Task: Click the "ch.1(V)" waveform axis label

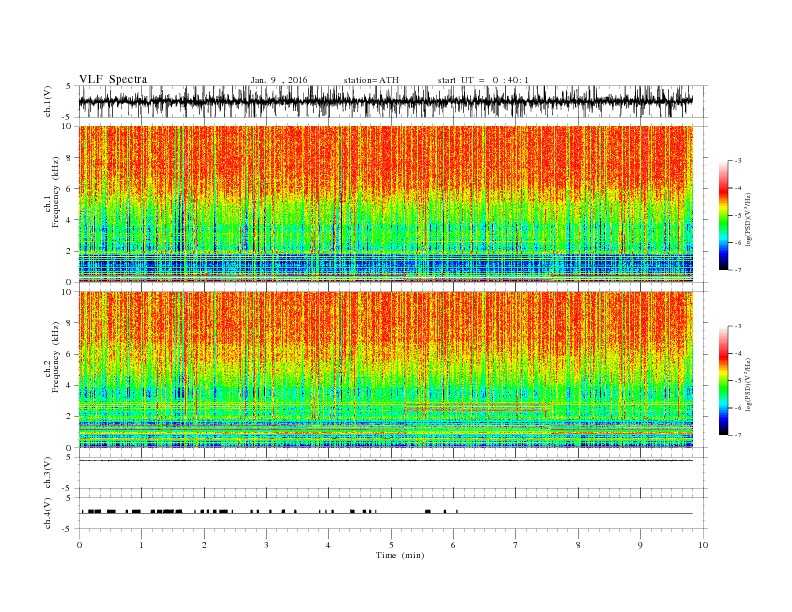Action: [x=48, y=101]
